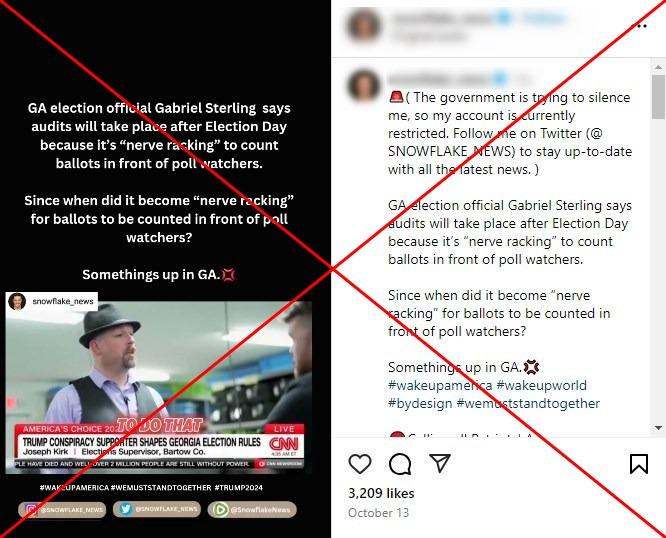Click the scrollbar down arrow in caption
Image resolution: width=666 pixels, height=538 pixels.
point(658,428)
